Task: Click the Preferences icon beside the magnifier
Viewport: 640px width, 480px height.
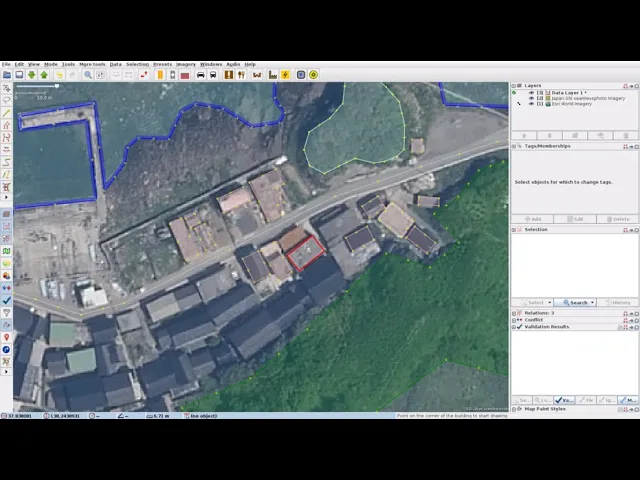Action: tap(100, 75)
